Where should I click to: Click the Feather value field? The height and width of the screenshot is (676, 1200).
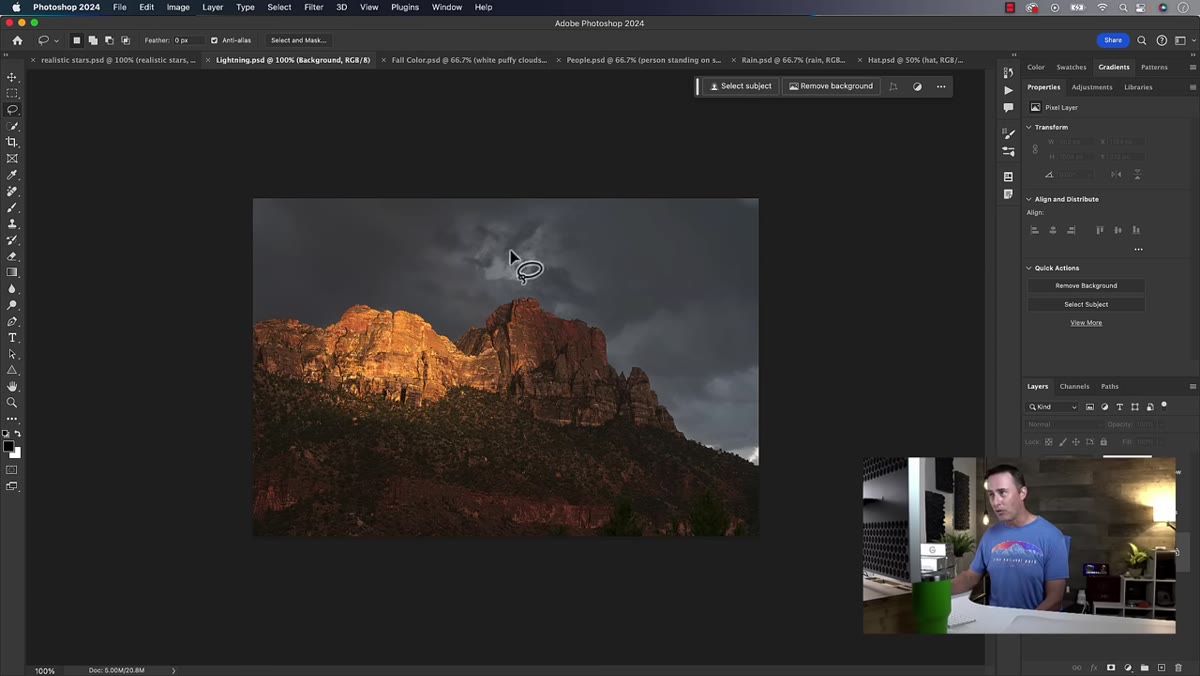click(189, 40)
